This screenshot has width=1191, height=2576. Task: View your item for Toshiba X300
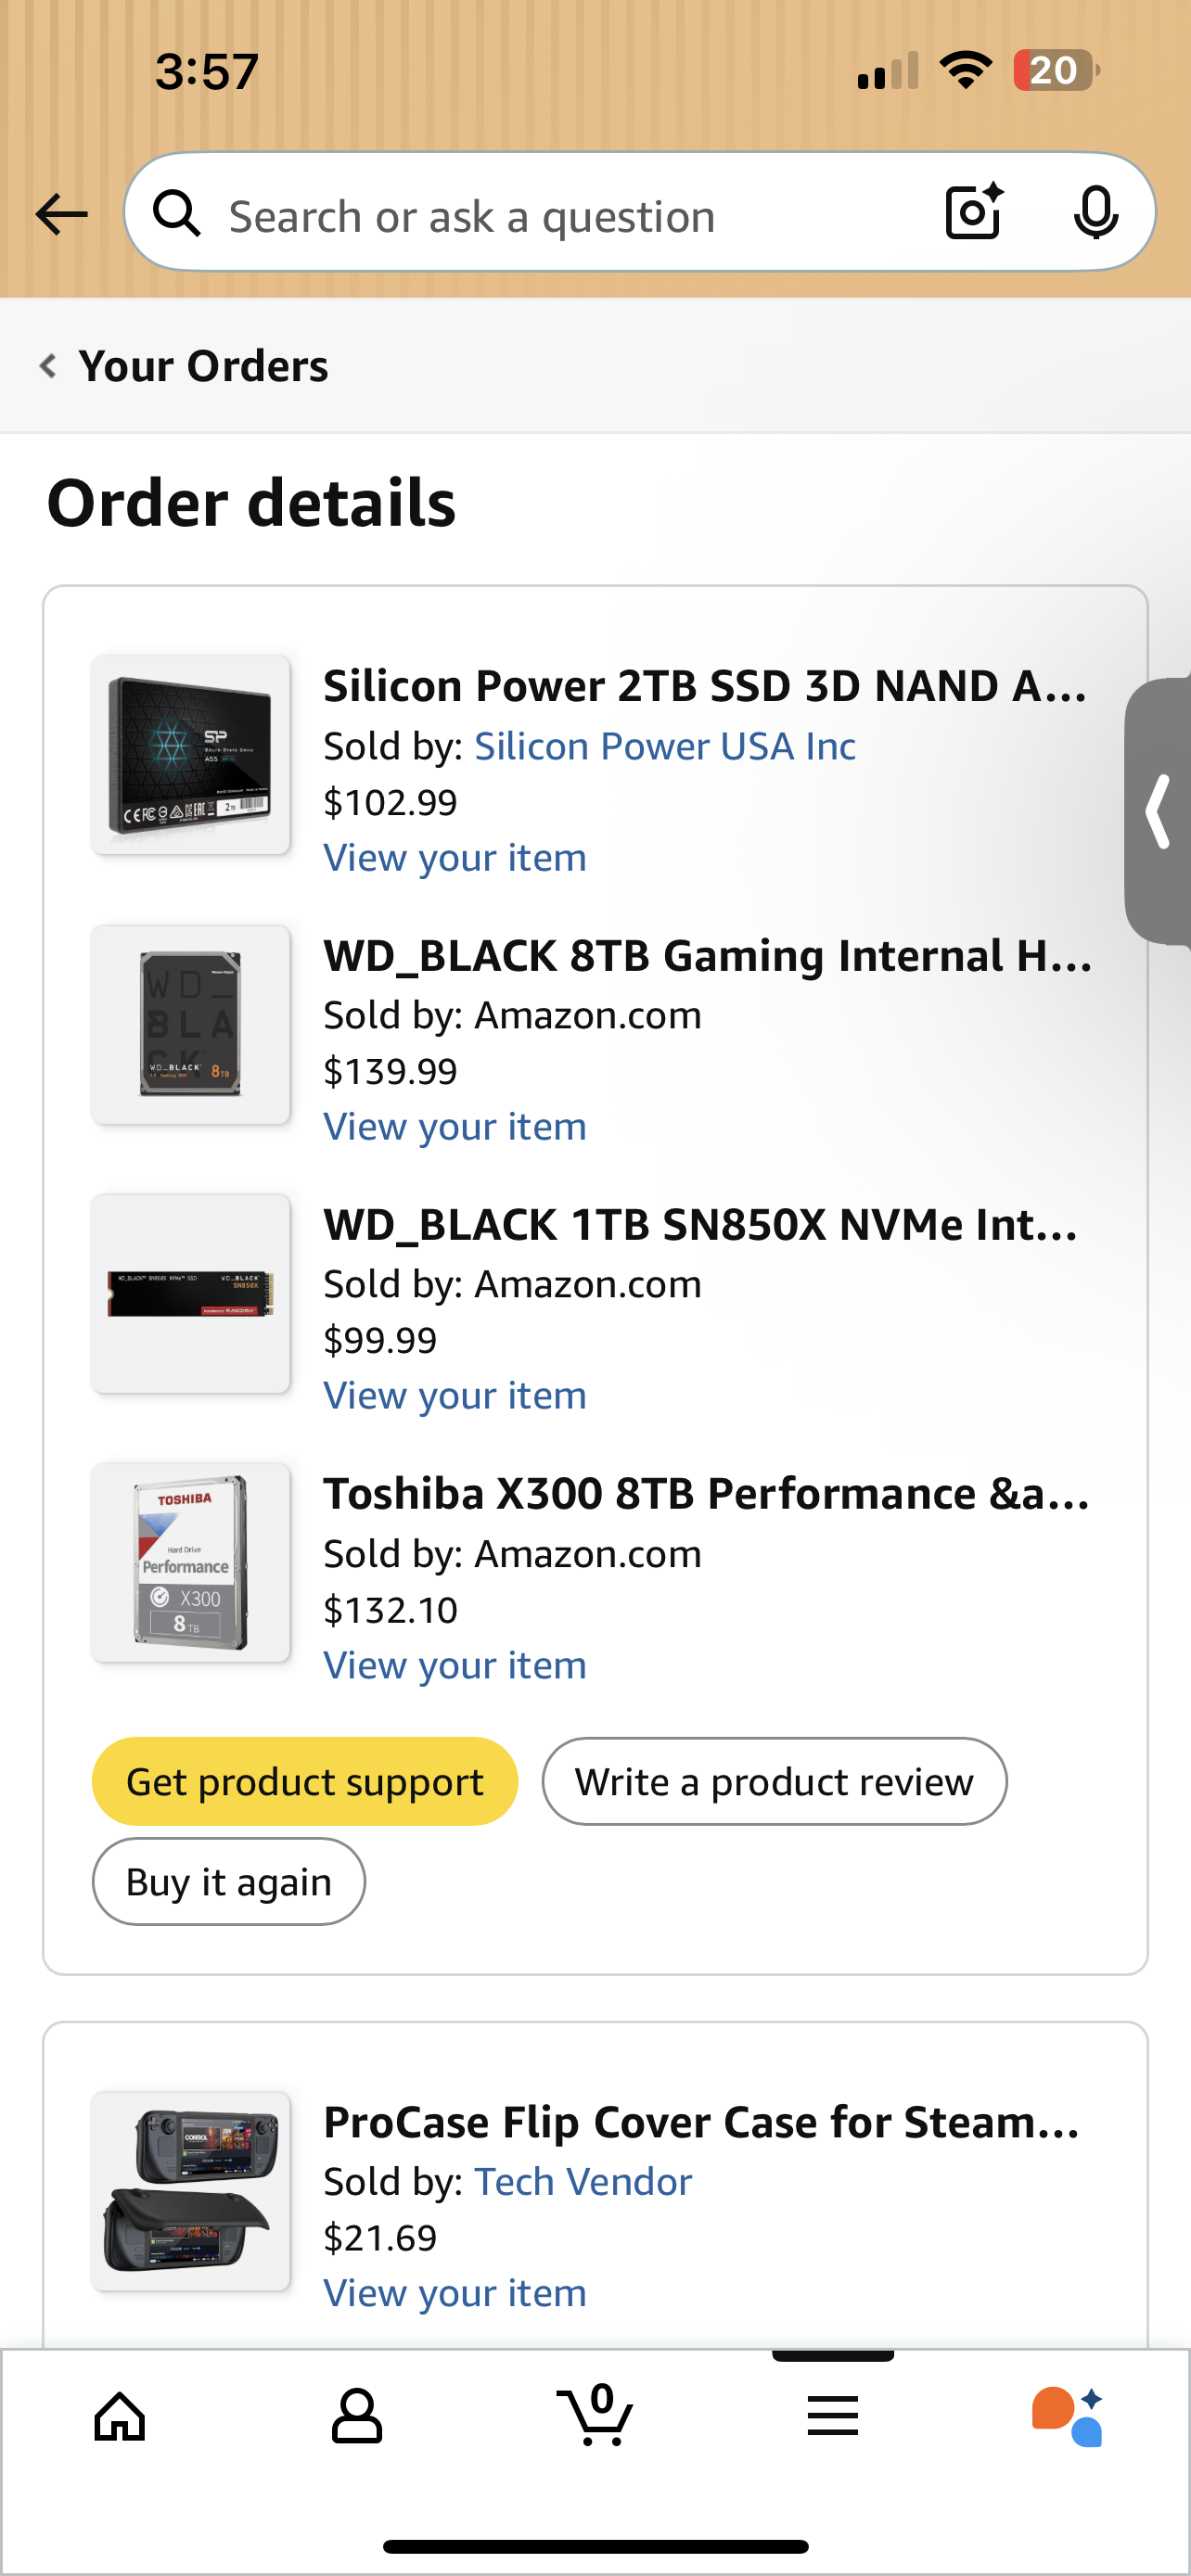point(455,1666)
